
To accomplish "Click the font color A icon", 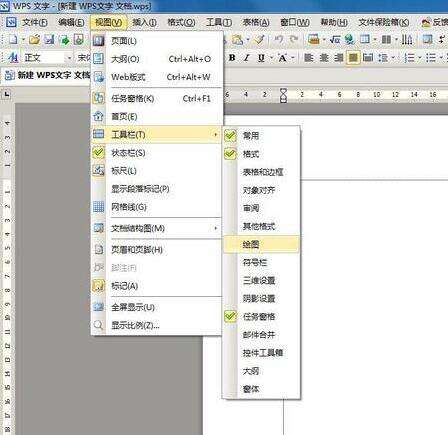I will pos(282,58).
